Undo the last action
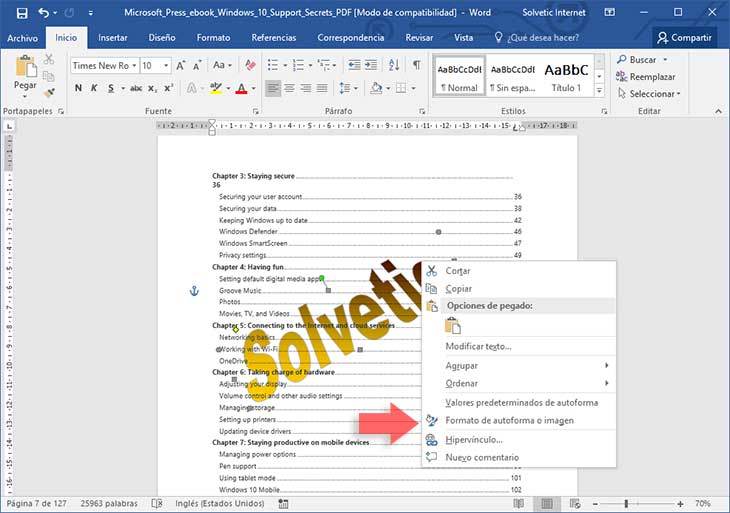Image resolution: width=730 pixels, height=513 pixels. [44, 13]
